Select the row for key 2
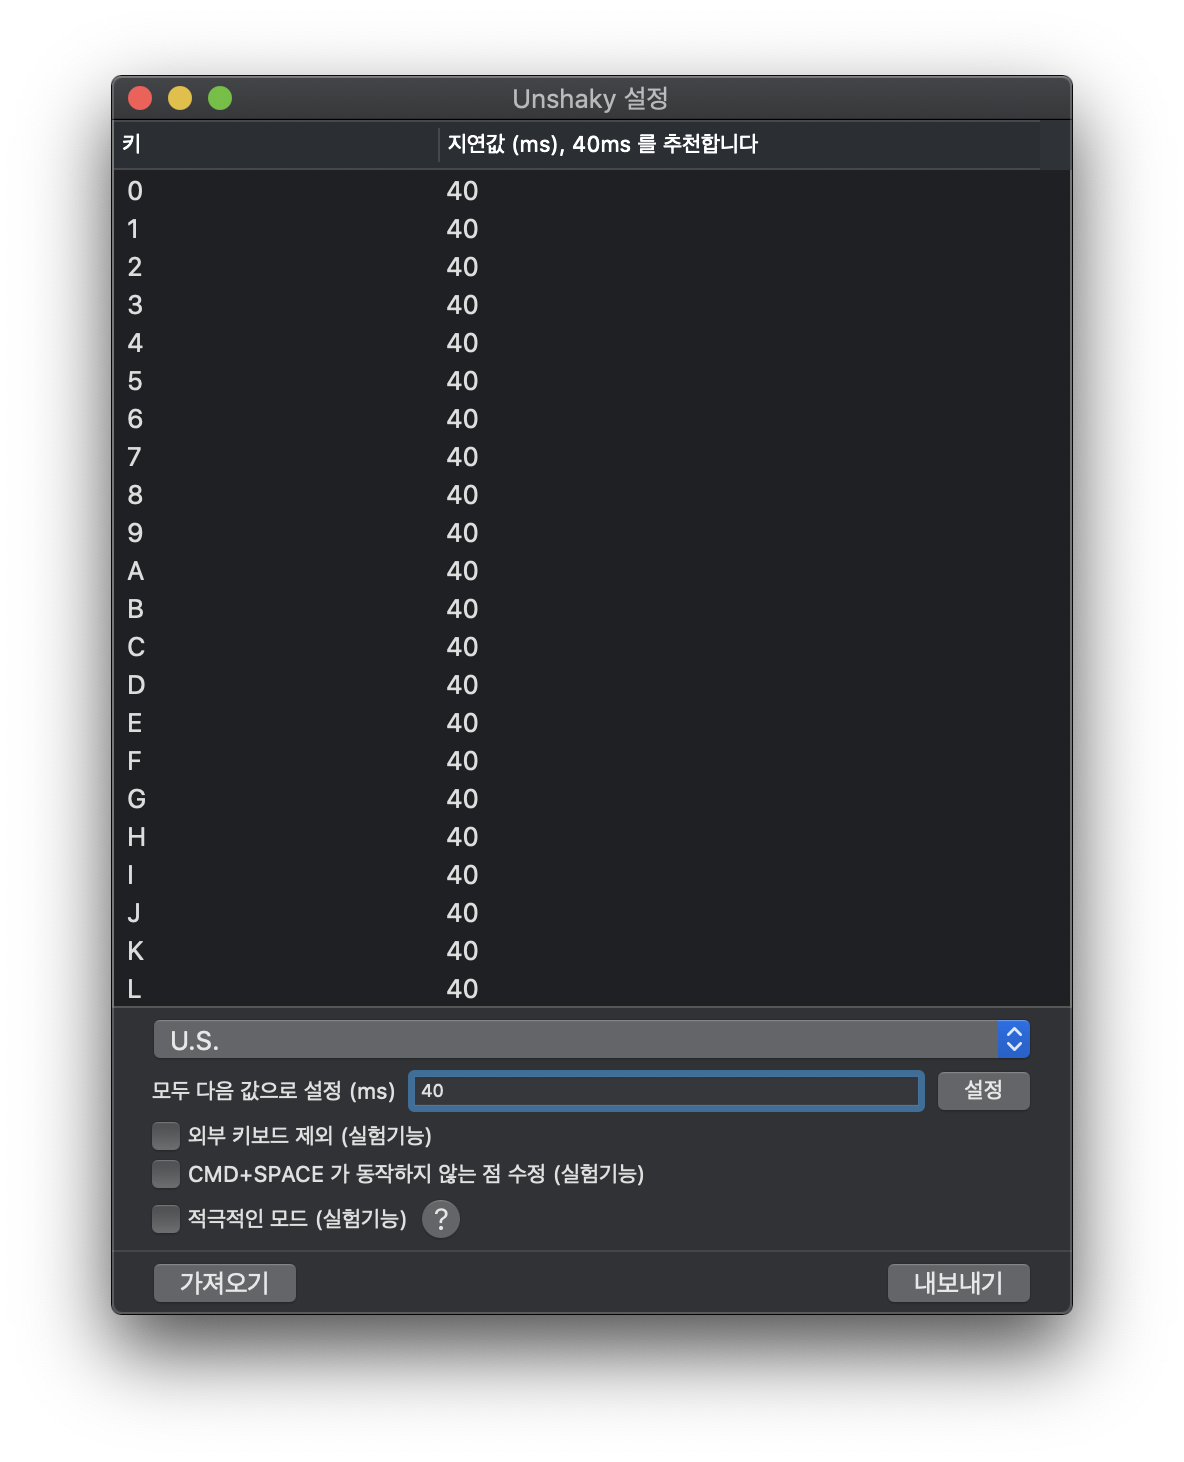The image size is (1184, 1462). tap(591, 267)
